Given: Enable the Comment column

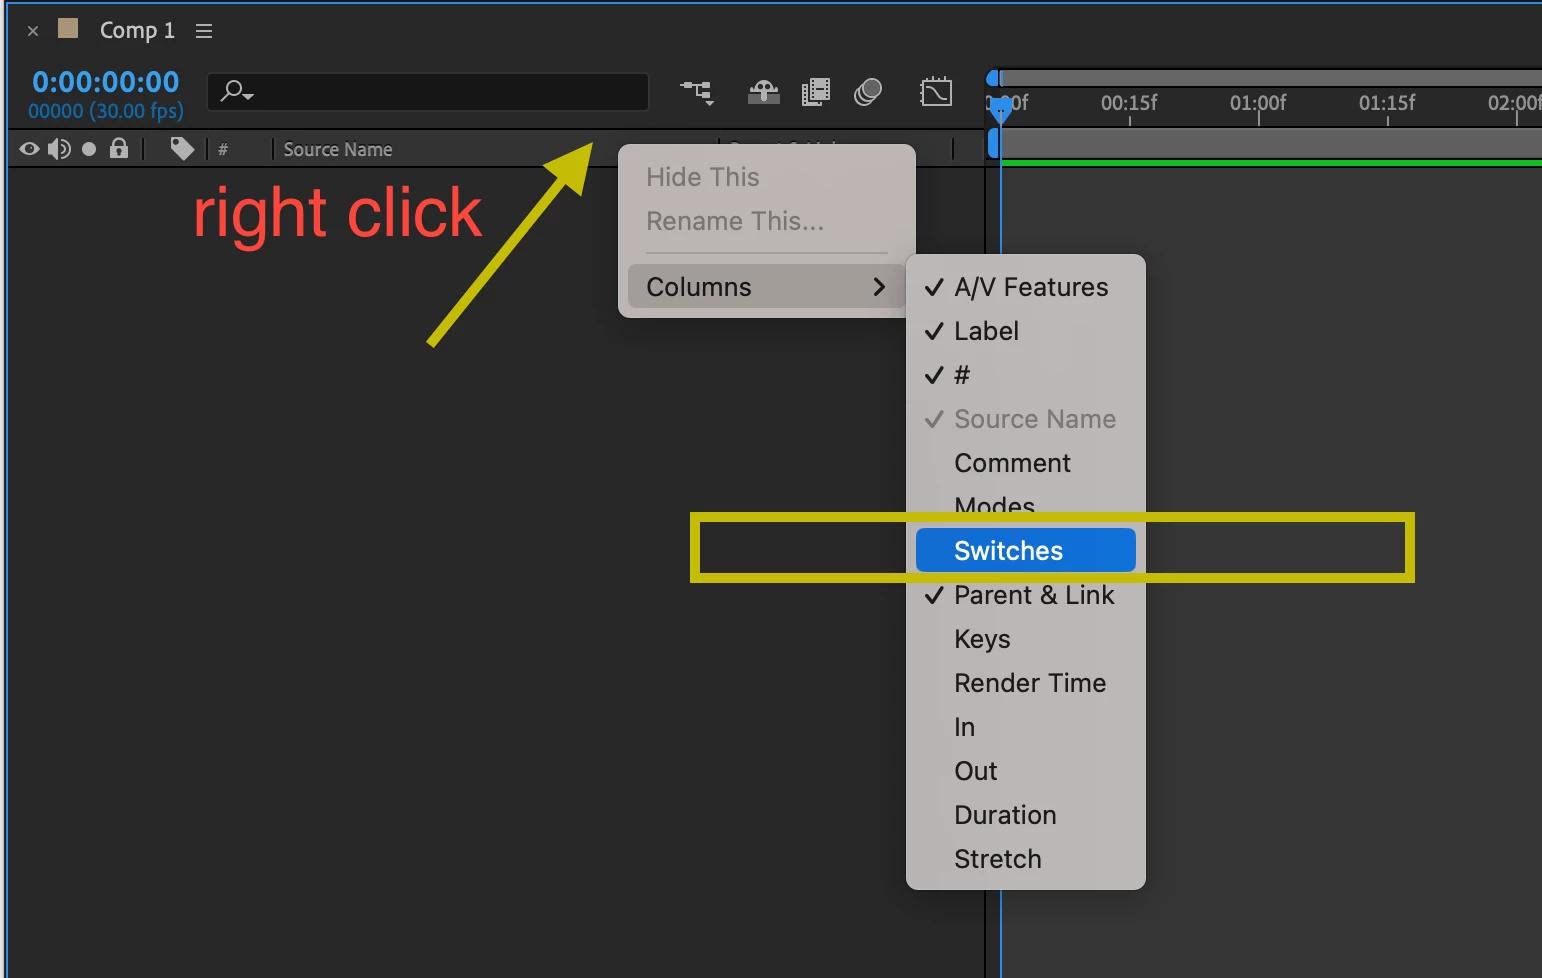Looking at the screenshot, I should 1026,463.
